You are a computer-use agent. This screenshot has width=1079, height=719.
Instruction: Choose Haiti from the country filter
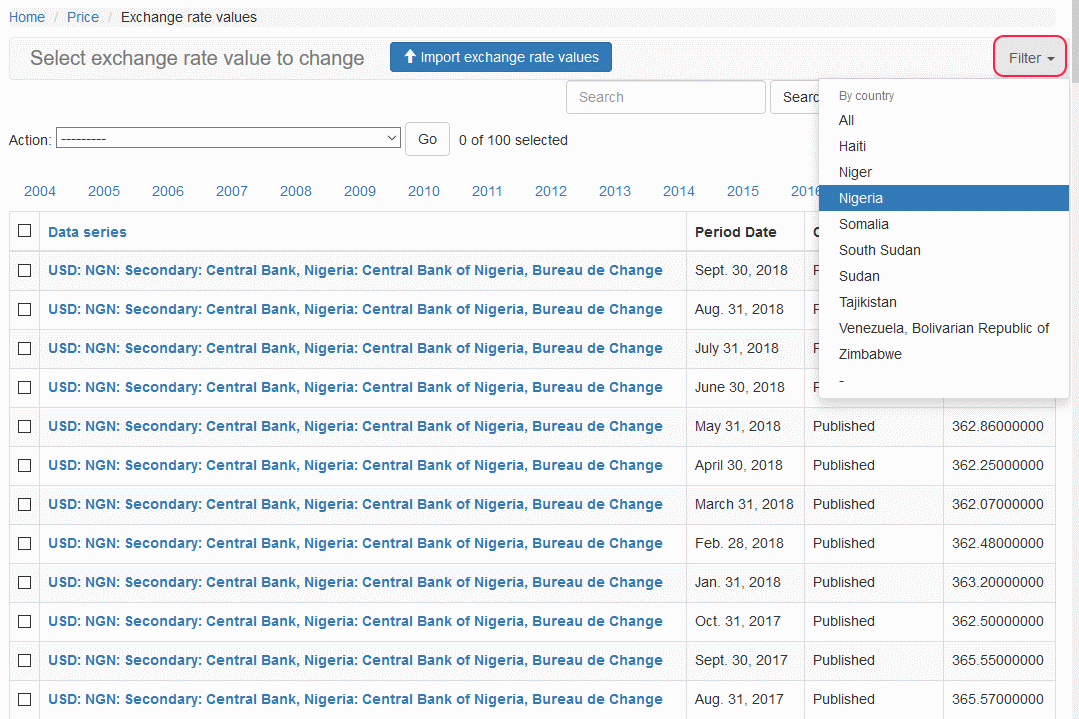tap(852, 146)
